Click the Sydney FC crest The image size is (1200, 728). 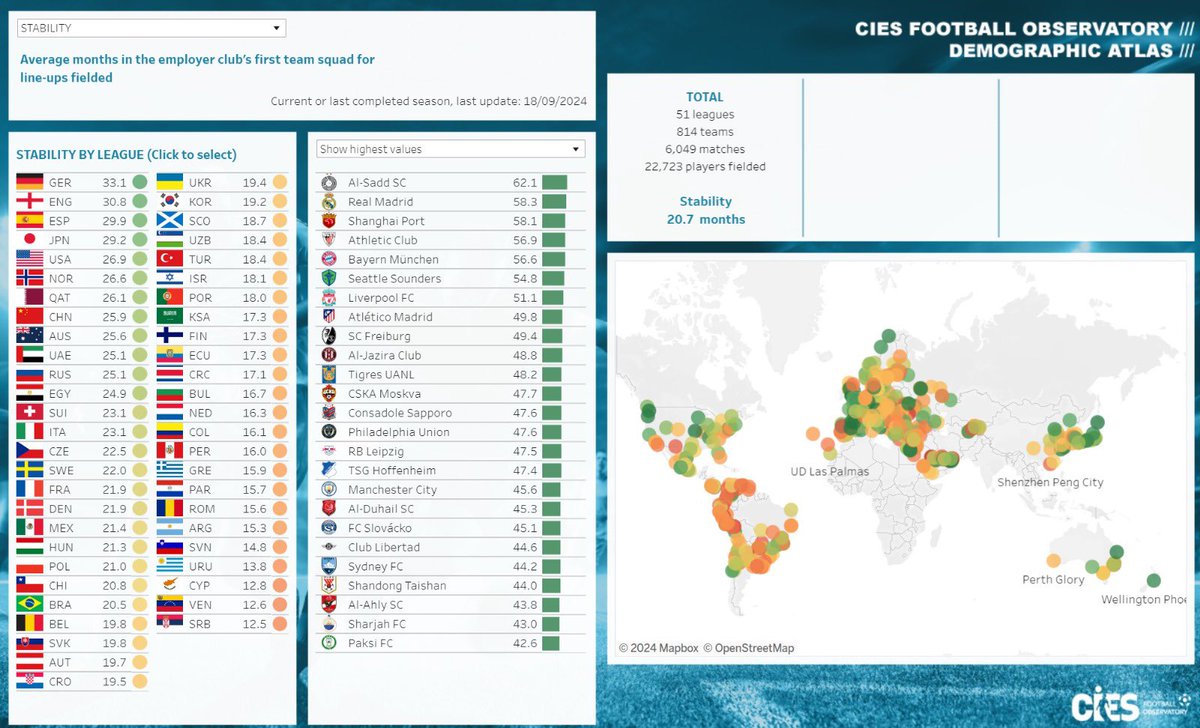click(329, 567)
